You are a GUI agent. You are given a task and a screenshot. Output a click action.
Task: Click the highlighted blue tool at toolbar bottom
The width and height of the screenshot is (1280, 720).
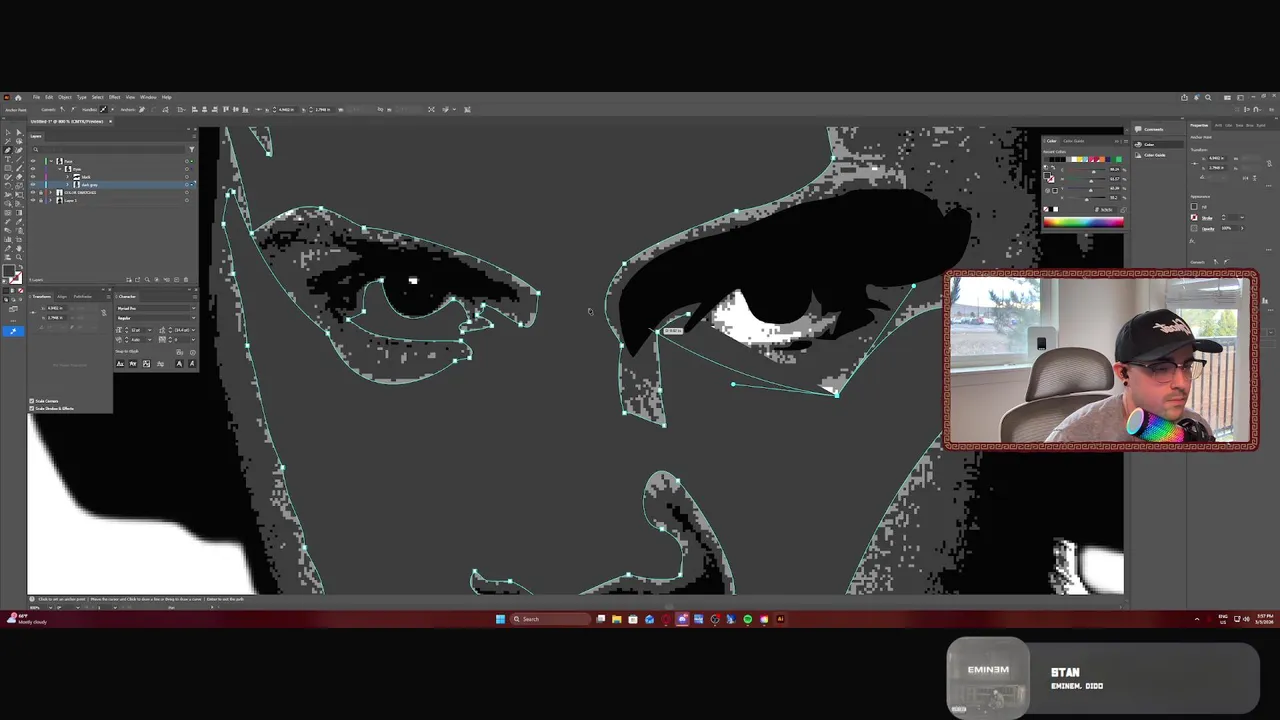click(13, 331)
